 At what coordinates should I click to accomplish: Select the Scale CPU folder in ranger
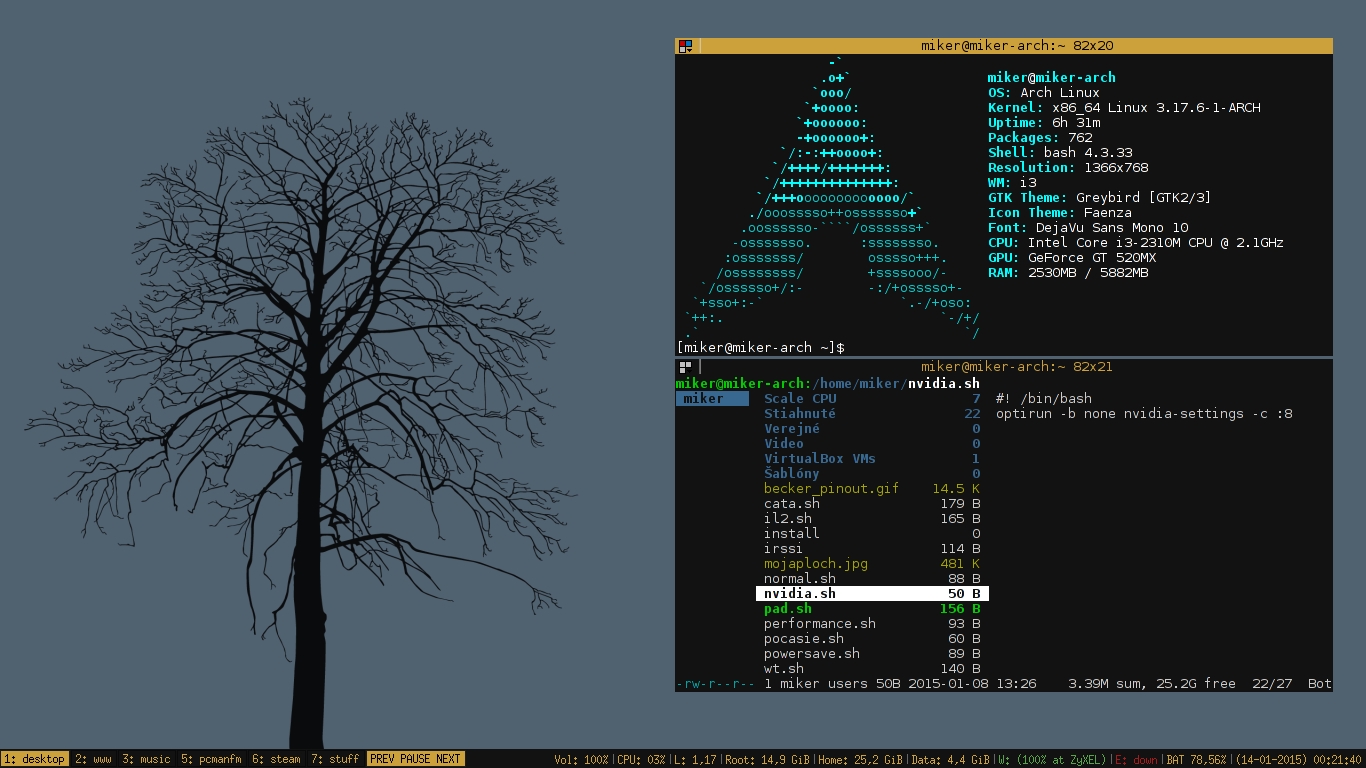tap(872, 399)
